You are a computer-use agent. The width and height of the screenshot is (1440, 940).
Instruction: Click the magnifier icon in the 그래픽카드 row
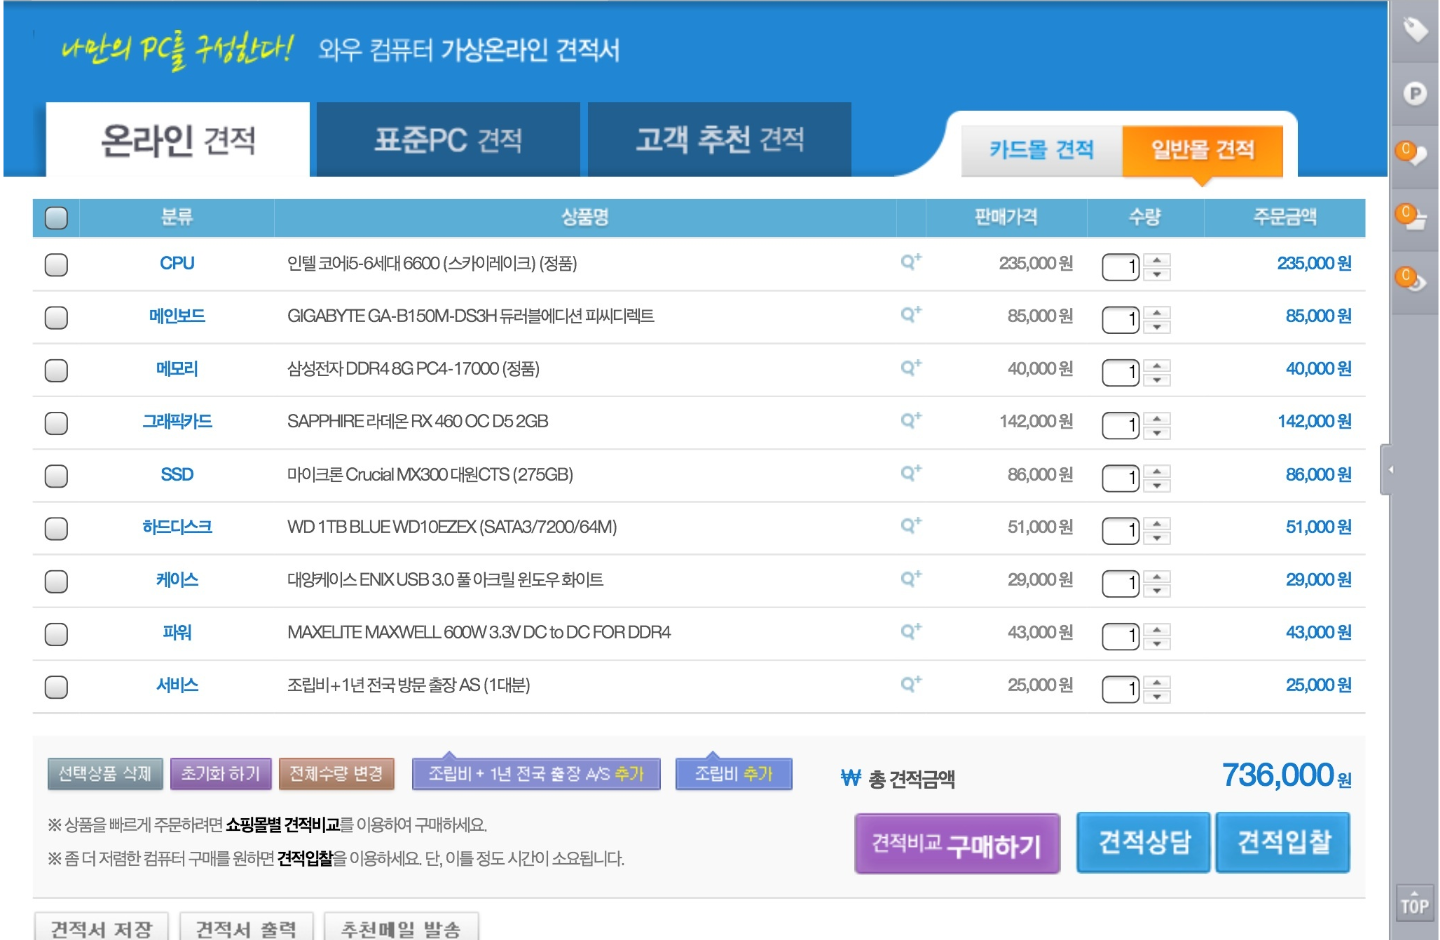click(910, 420)
